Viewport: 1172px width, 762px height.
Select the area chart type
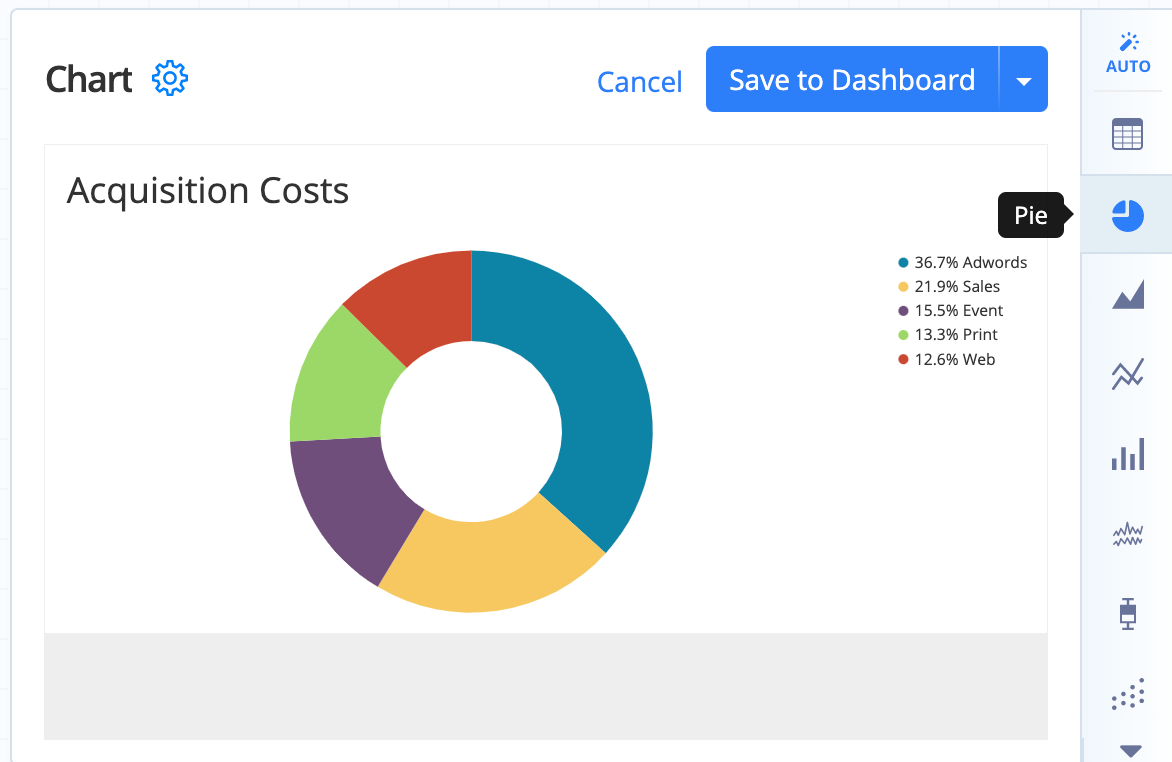pyautogui.click(x=1128, y=295)
